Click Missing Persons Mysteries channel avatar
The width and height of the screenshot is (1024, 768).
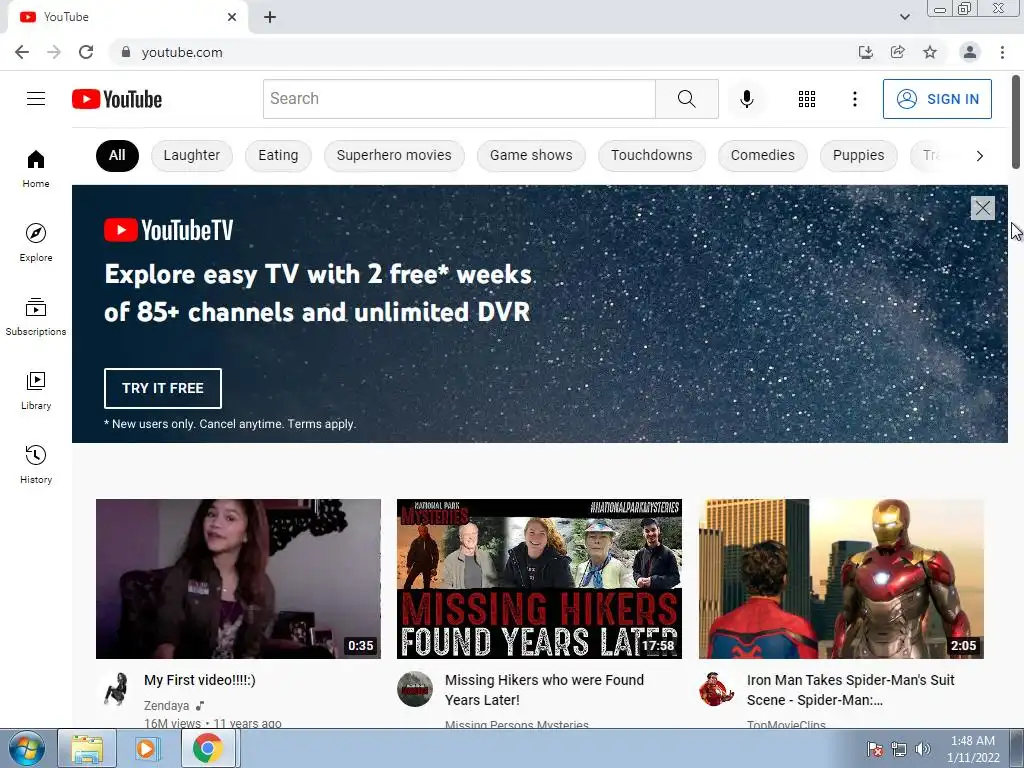tap(415, 689)
